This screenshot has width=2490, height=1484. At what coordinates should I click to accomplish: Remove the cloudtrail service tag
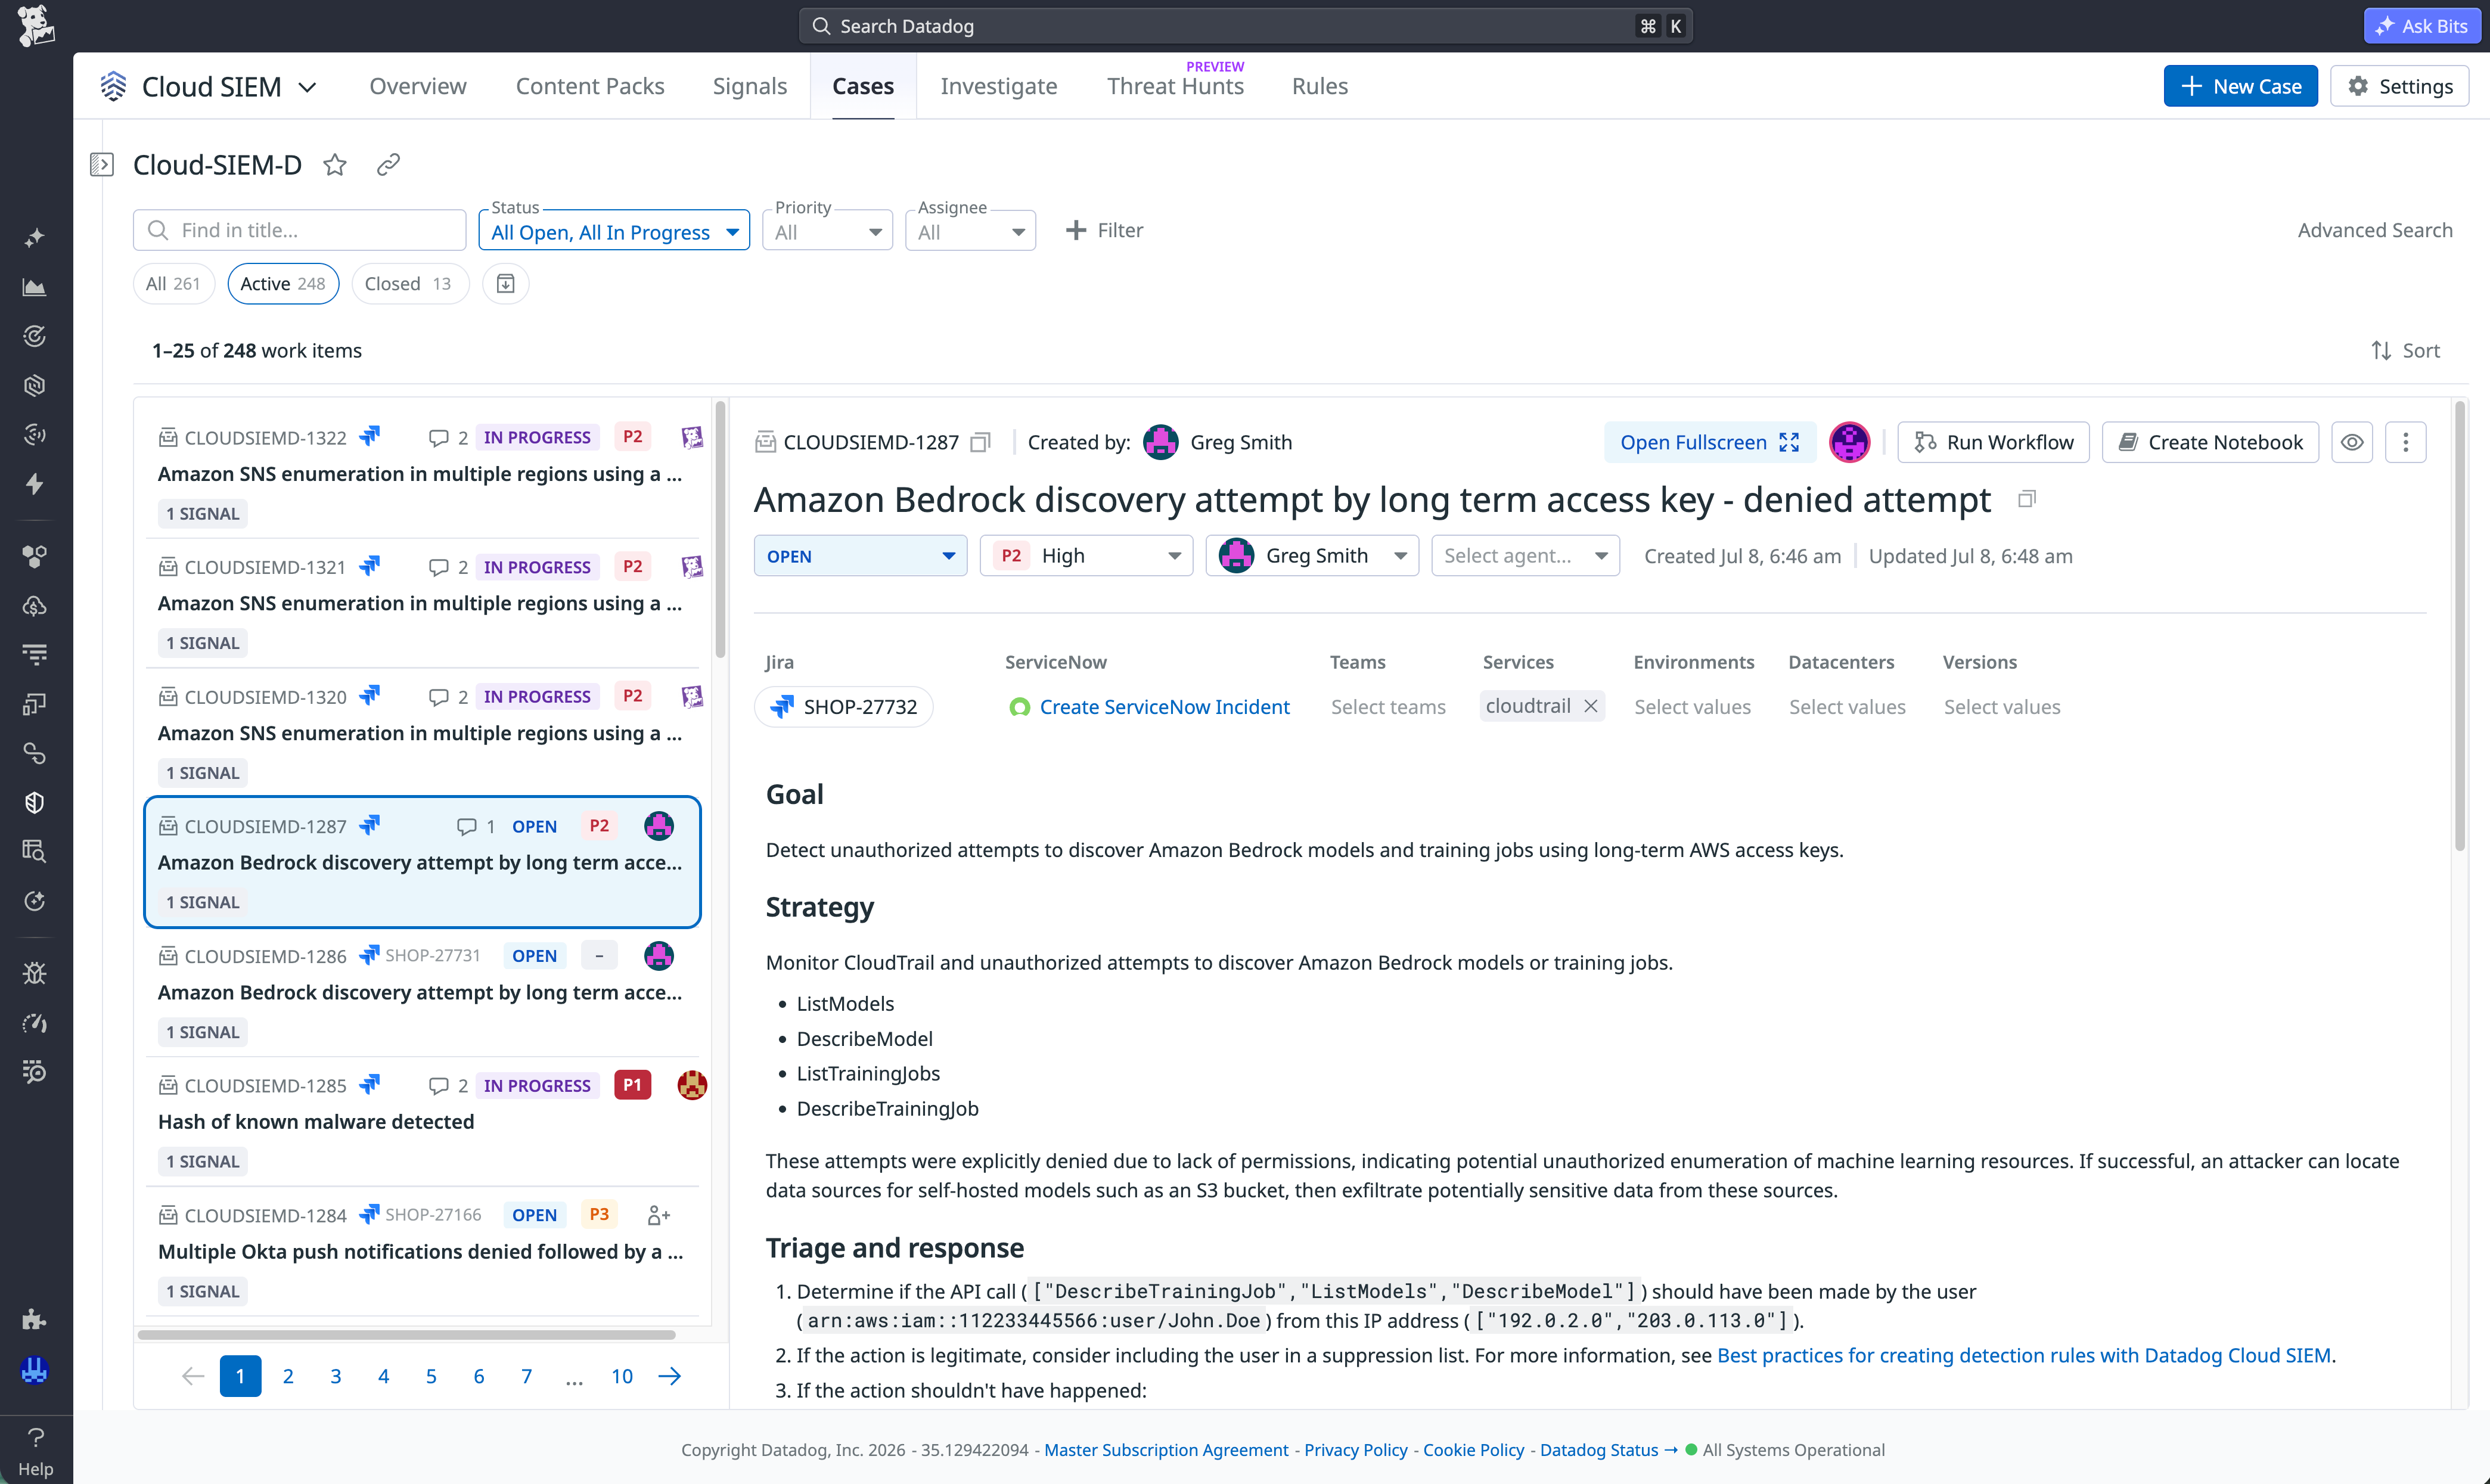point(1590,706)
